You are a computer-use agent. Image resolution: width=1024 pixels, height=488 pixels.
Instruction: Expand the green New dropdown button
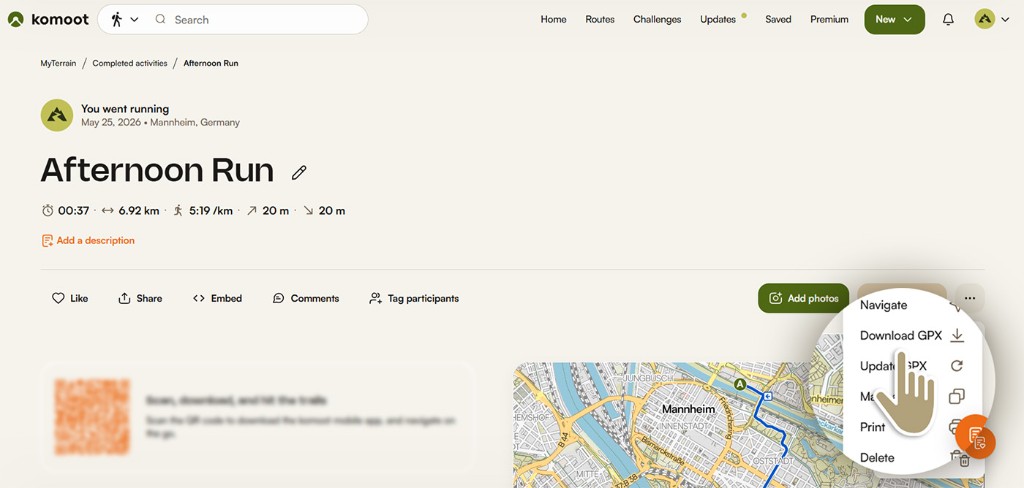tap(894, 20)
